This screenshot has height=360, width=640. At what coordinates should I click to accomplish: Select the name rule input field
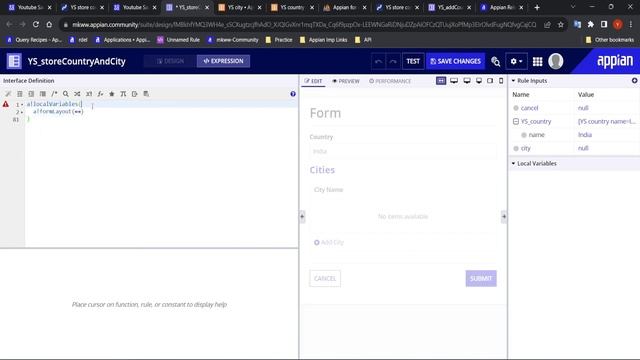coord(536,135)
